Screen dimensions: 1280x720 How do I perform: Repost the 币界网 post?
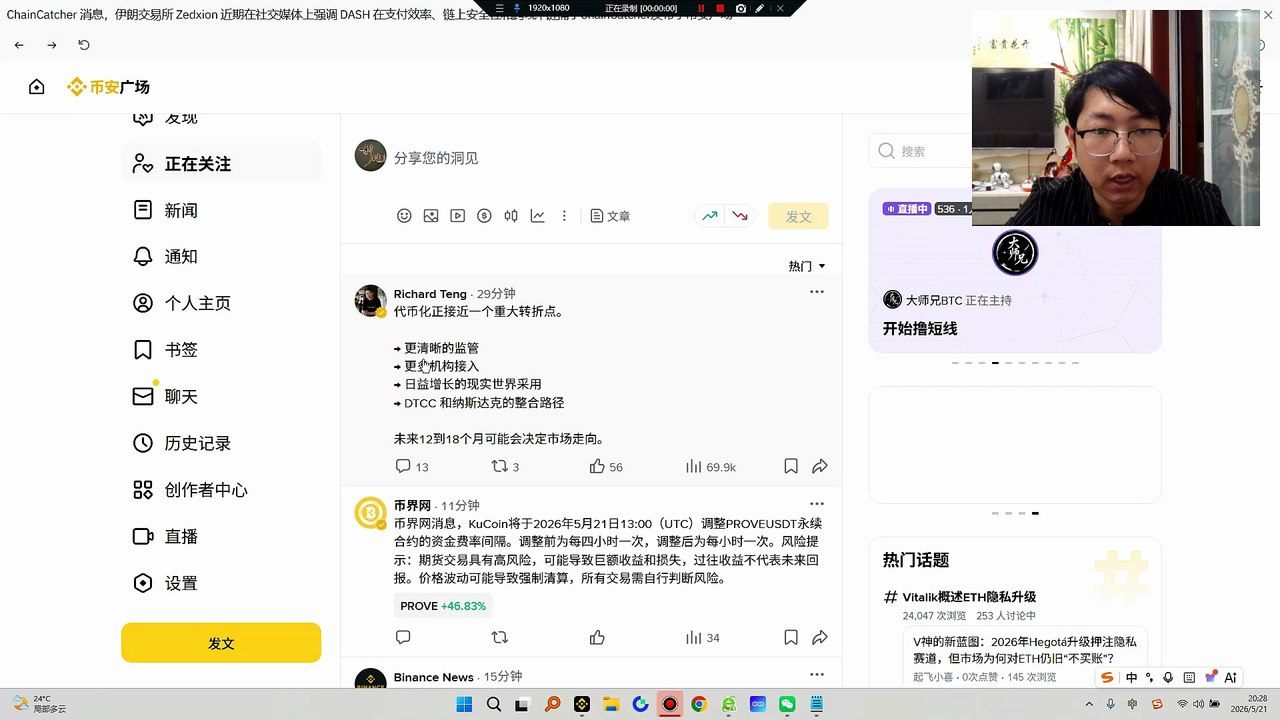[x=500, y=637]
